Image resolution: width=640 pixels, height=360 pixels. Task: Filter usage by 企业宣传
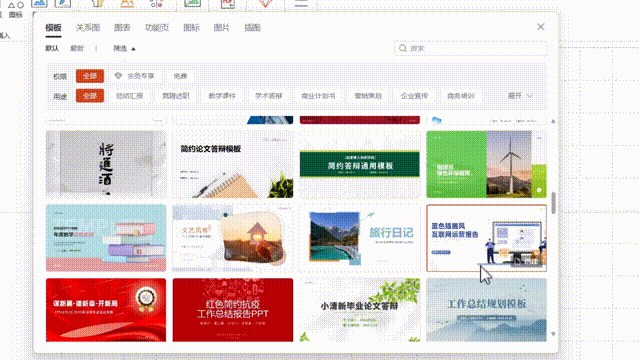[414, 96]
